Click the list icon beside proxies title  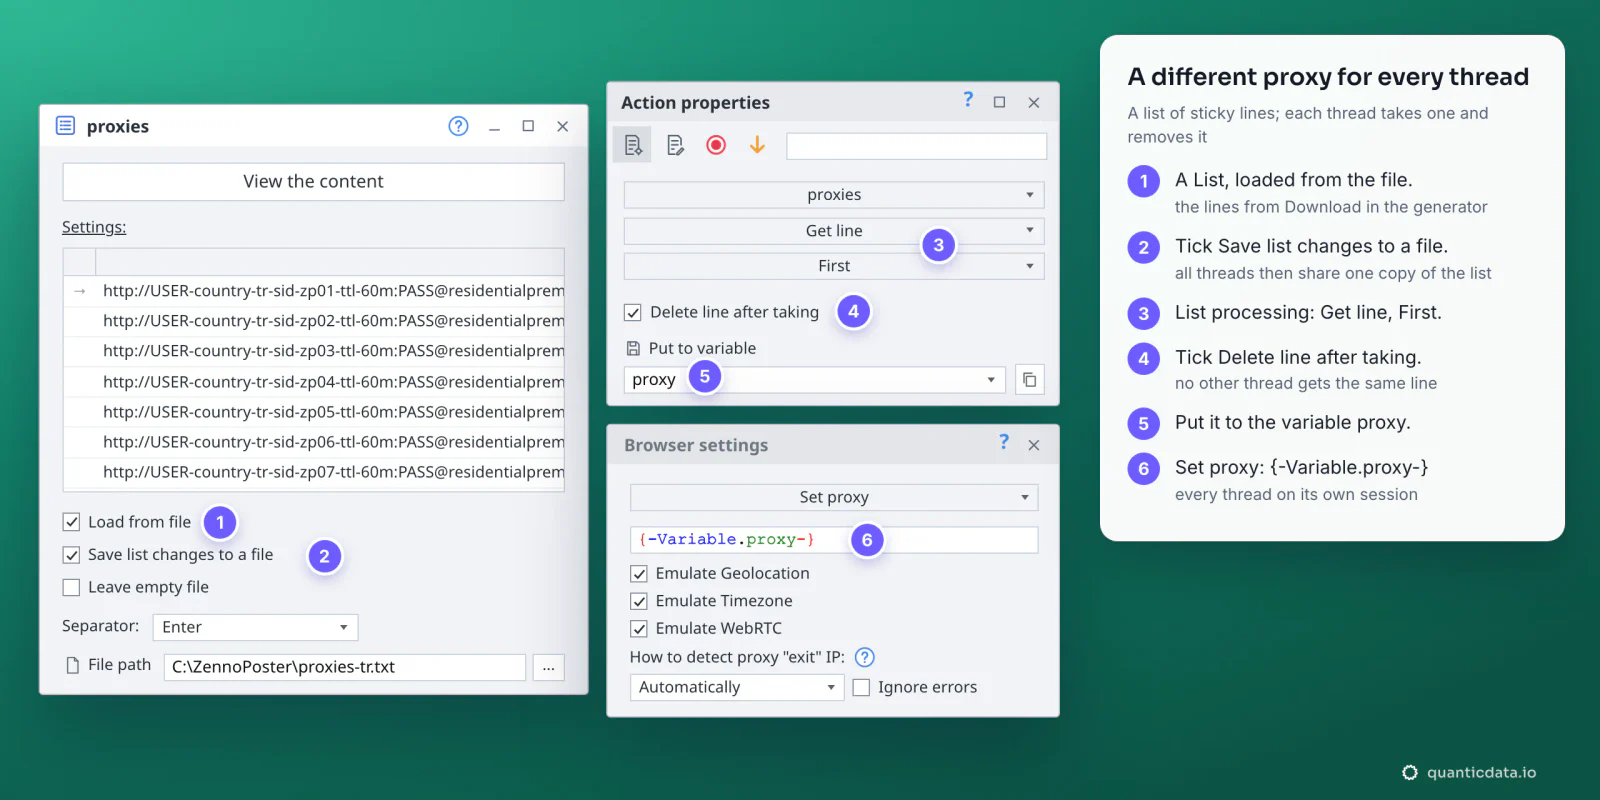point(65,125)
